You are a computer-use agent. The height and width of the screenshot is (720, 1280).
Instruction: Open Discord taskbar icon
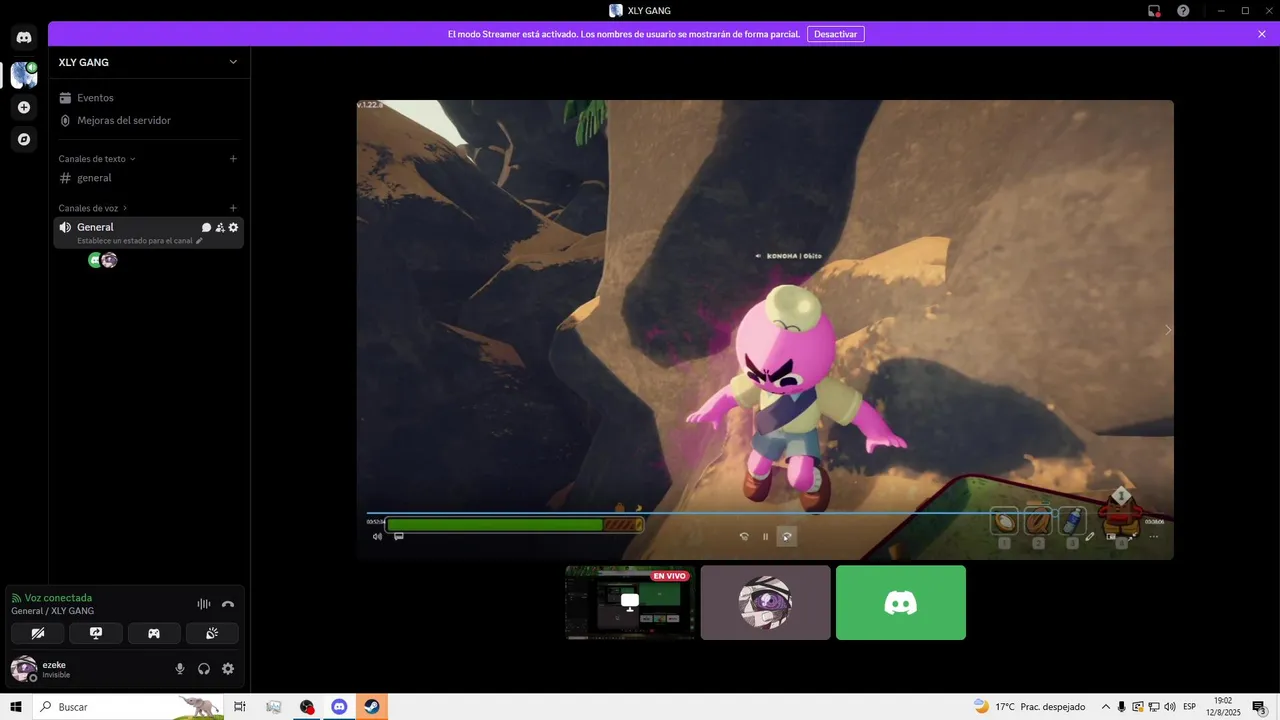(339, 707)
